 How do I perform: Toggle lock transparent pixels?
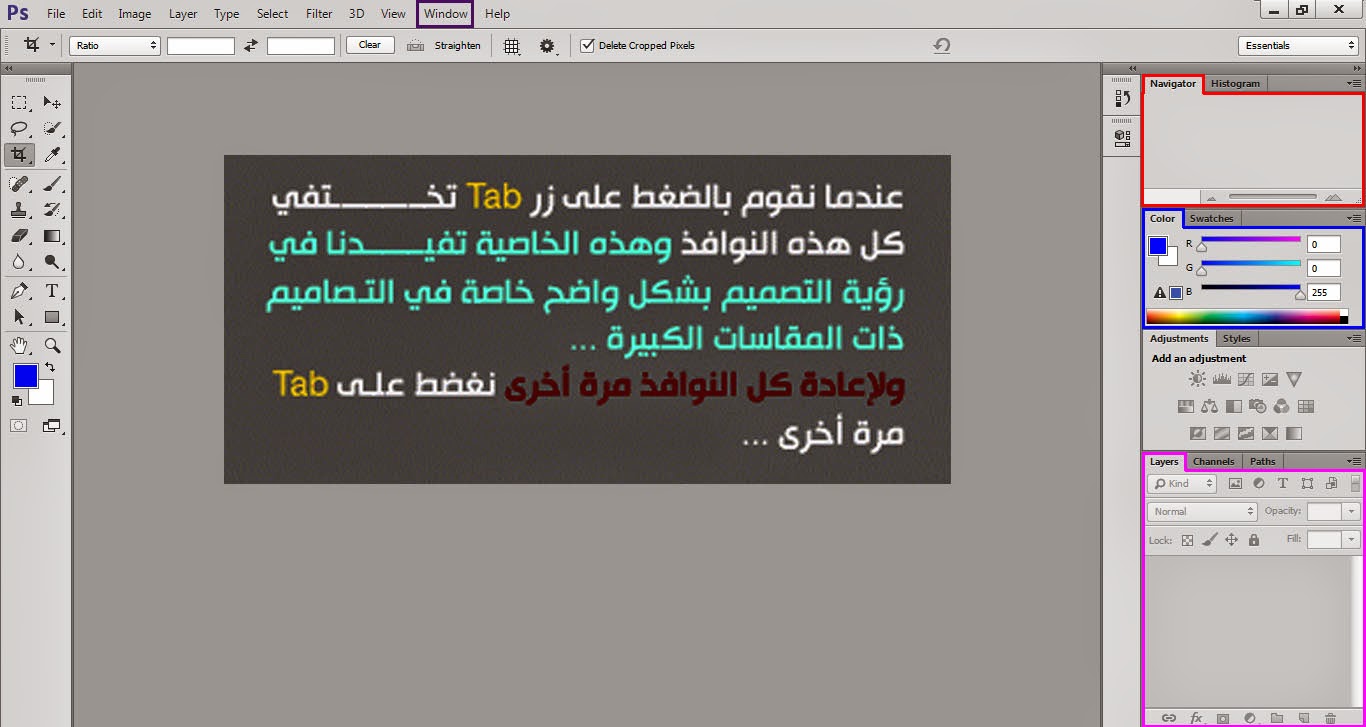[x=1187, y=540]
